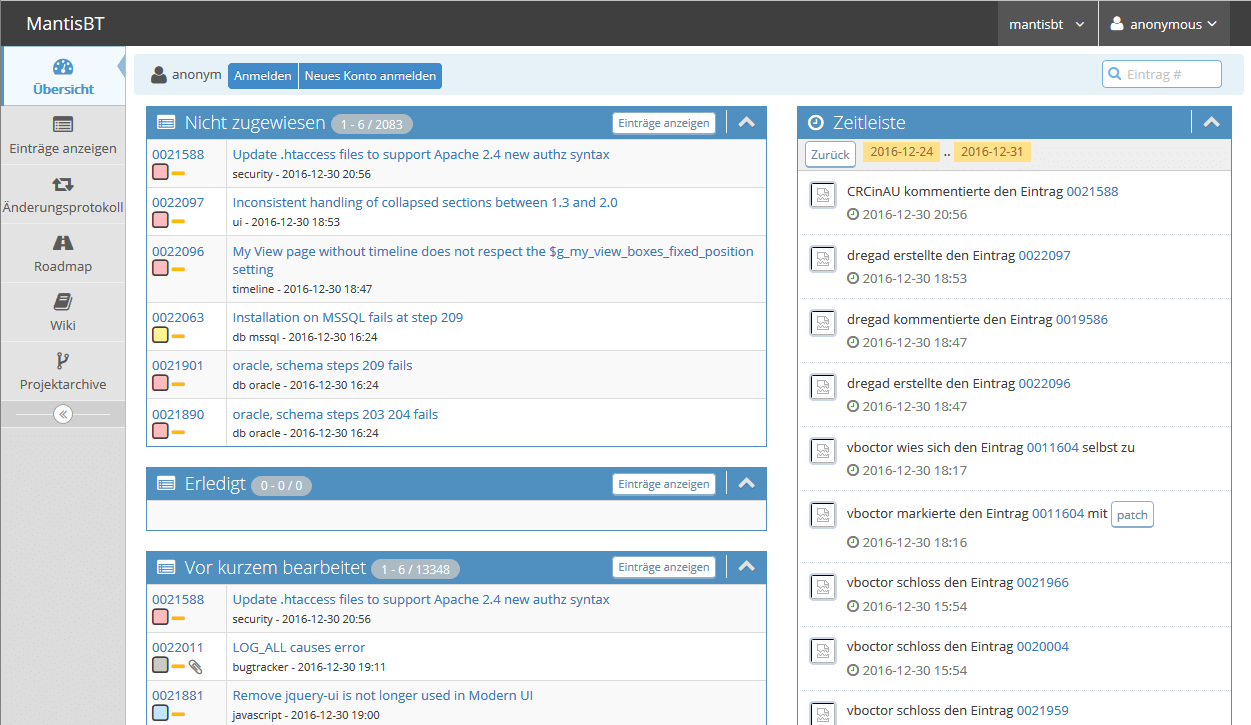Click the Einträge anzeigen sidebar label
The width and height of the screenshot is (1251, 725).
tap(63, 149)
